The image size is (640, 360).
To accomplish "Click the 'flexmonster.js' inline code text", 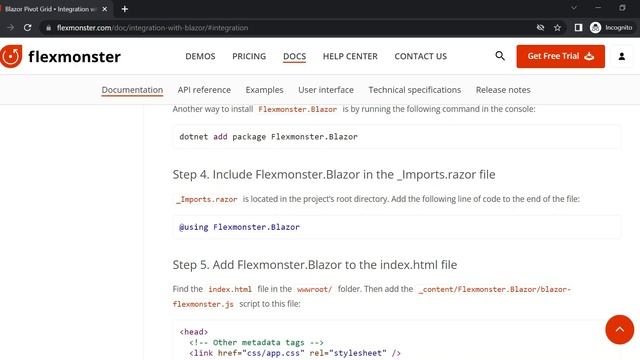I will click(203, 304).
